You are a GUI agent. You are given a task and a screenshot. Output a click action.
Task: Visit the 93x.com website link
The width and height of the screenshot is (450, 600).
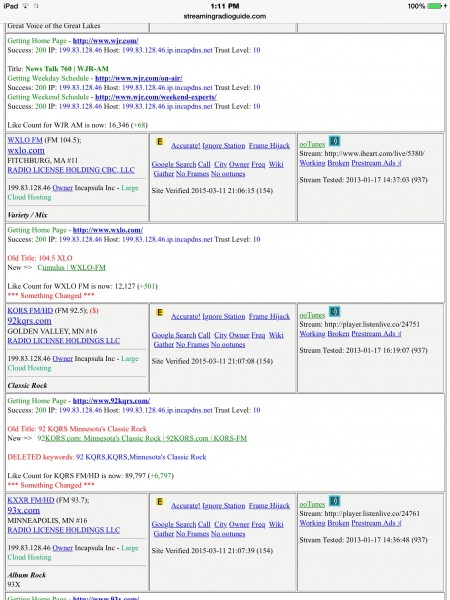[24, 510]
